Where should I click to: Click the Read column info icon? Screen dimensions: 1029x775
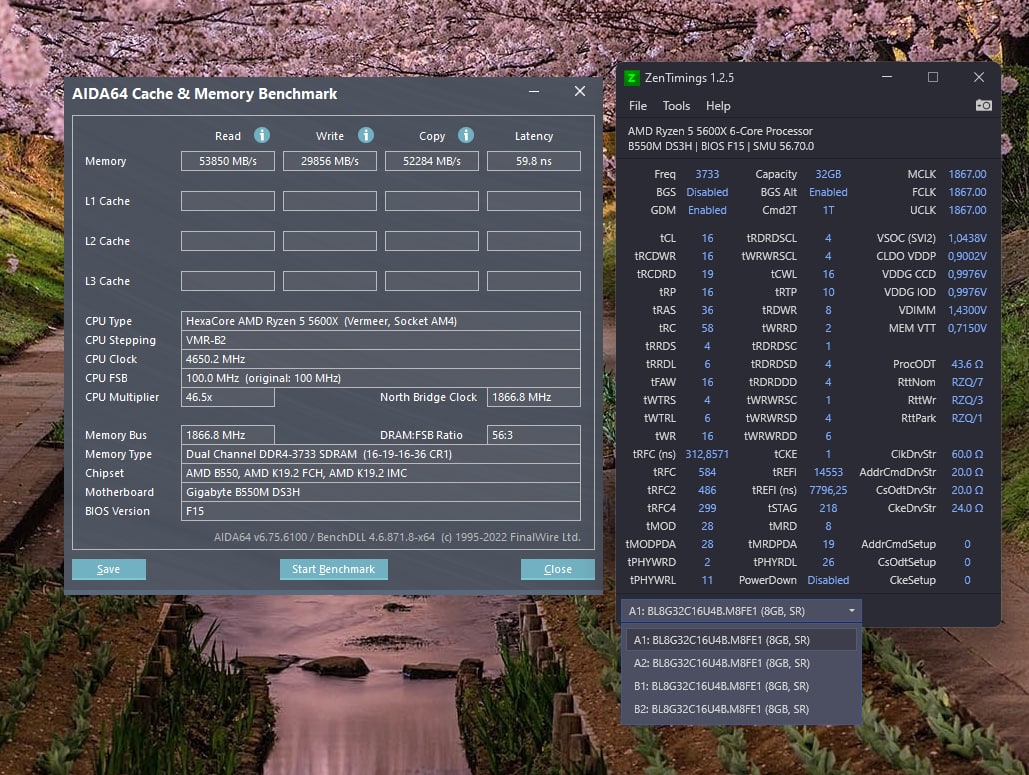coord(262,135)
